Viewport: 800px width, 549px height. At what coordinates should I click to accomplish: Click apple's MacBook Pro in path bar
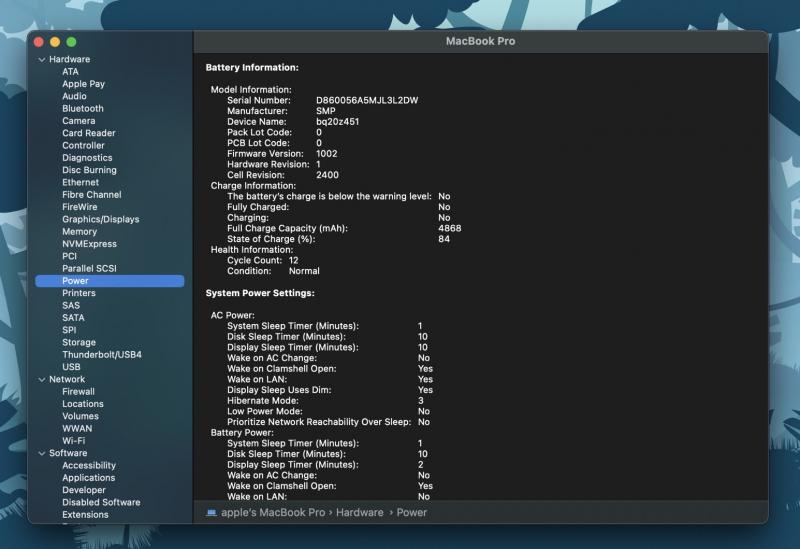coord(274,512)
